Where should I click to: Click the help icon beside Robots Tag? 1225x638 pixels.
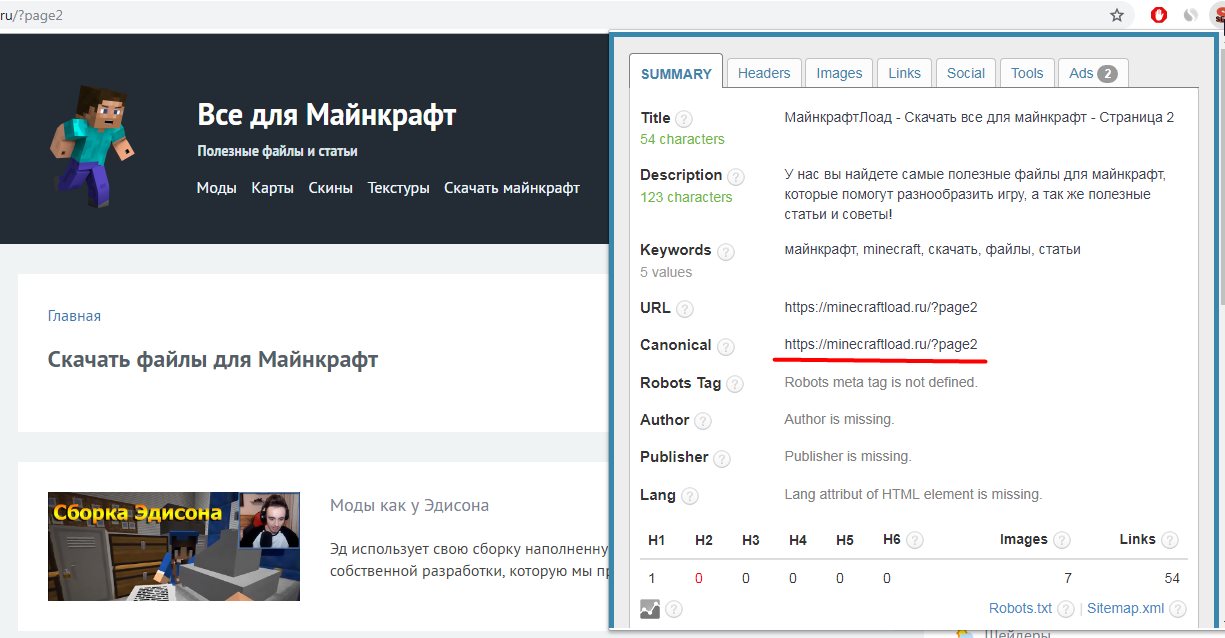coord(735,384)
